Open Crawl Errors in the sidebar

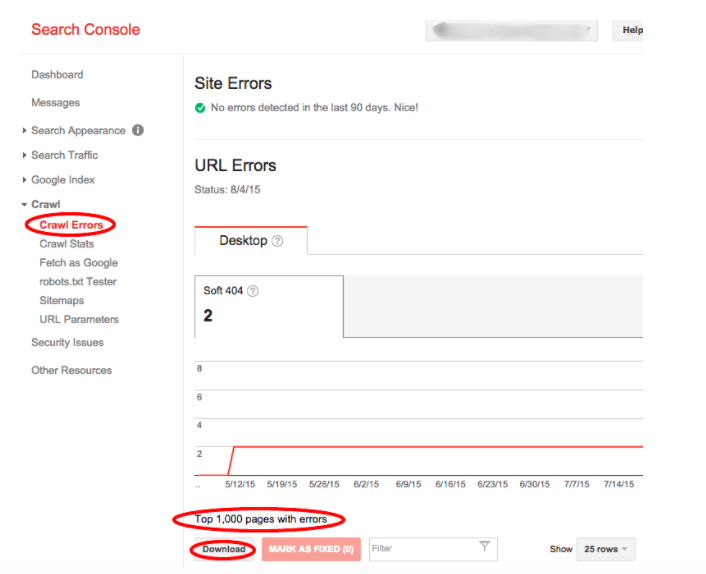click(71, 225)
